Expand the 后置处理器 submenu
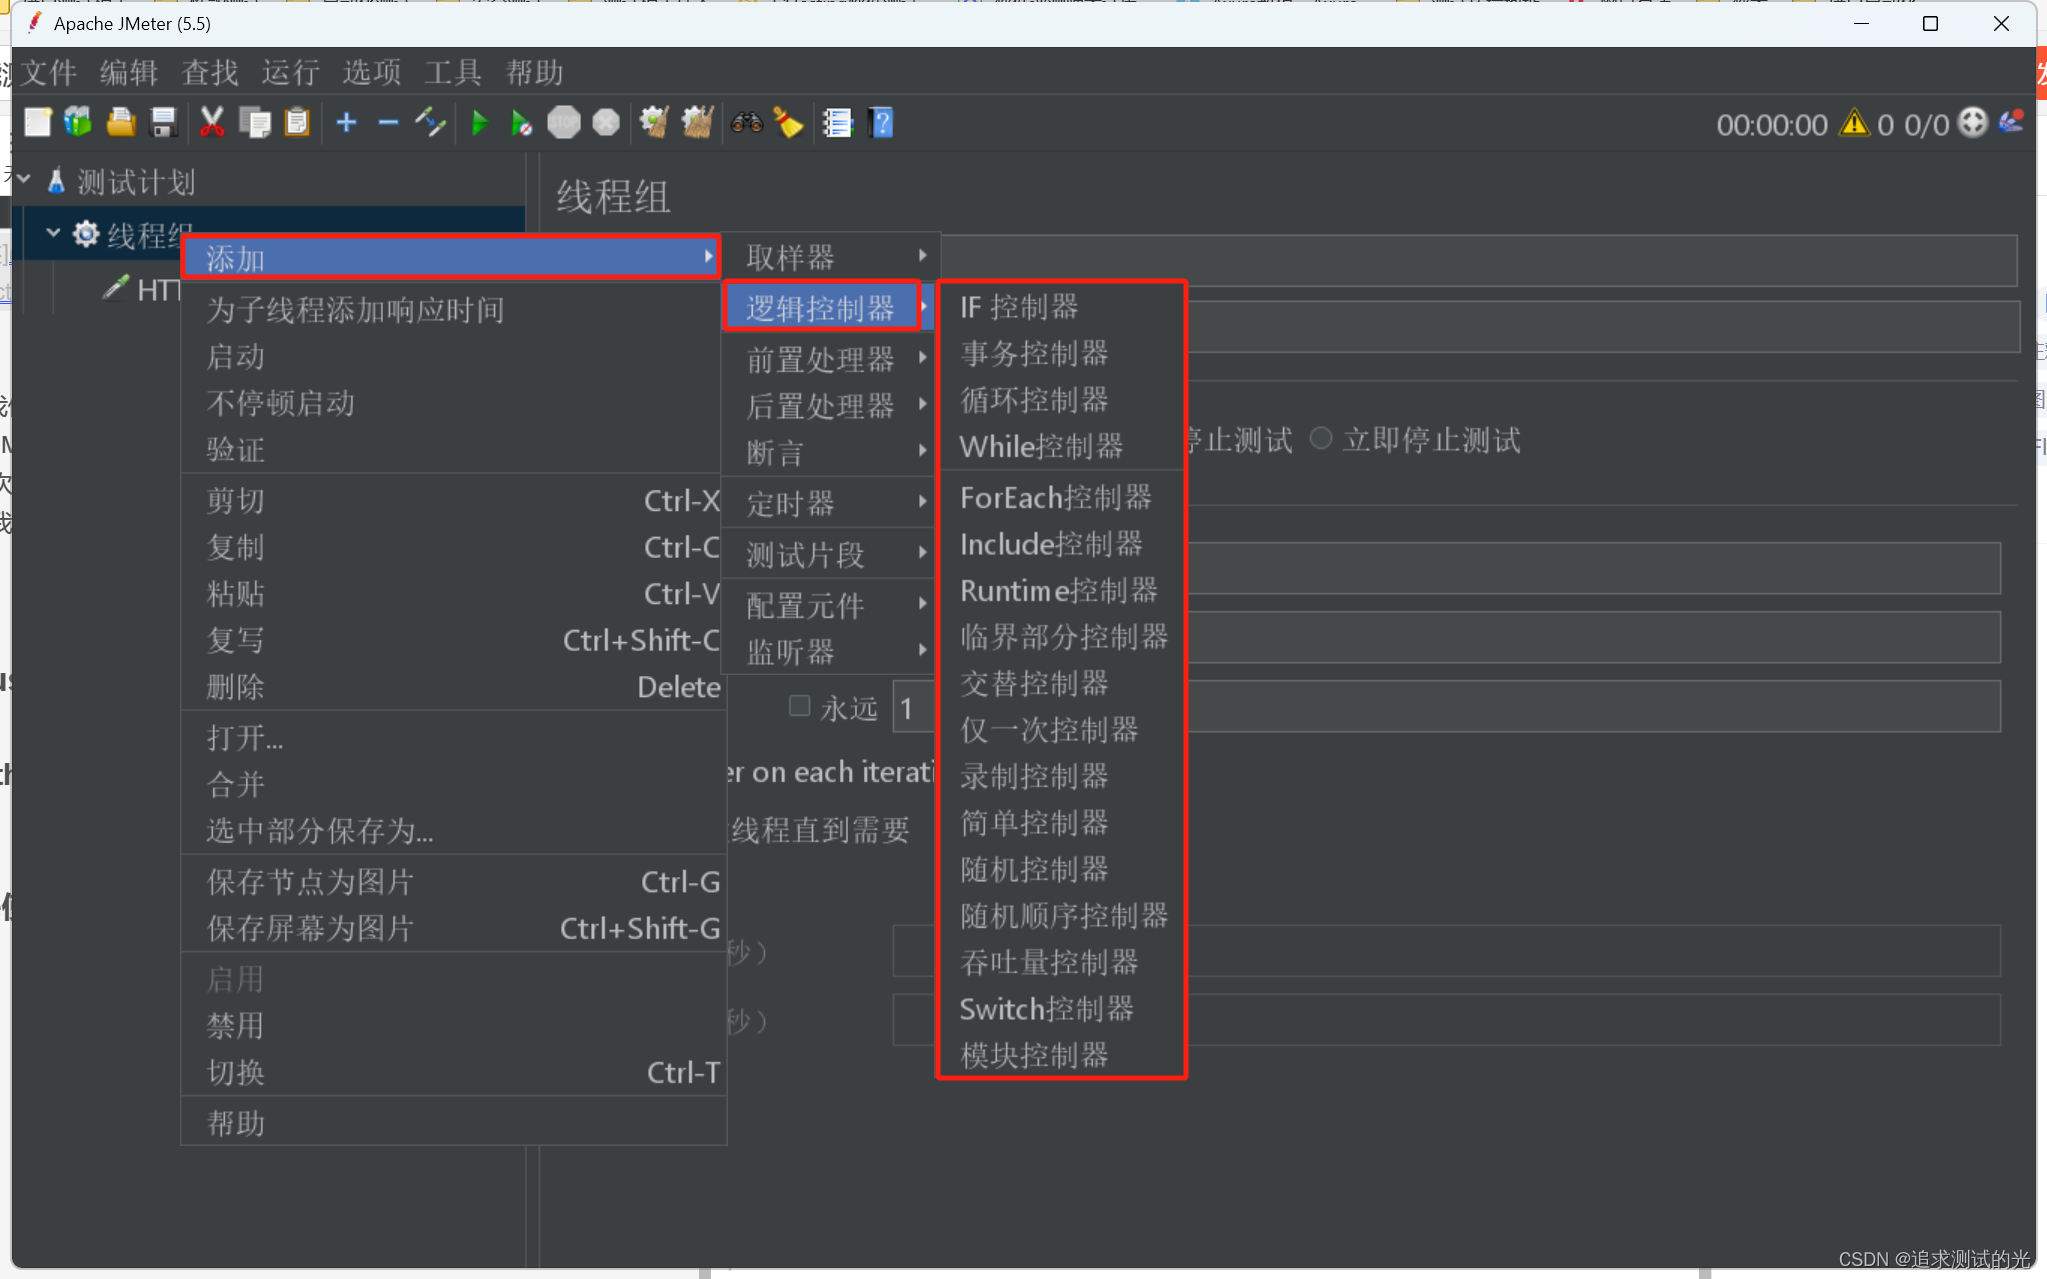Viewport: 2047px width, 1279px height. [x=831, y=406]
